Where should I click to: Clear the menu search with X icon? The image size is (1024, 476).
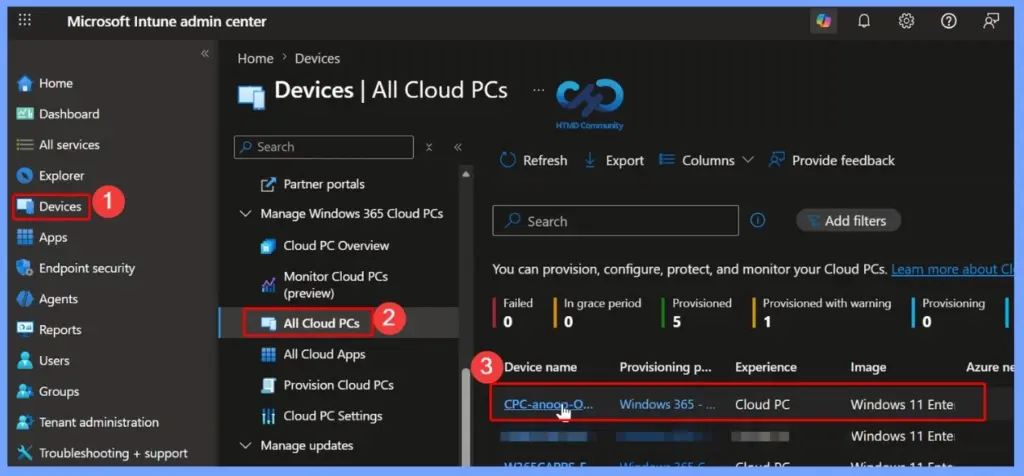pos(429,147)
